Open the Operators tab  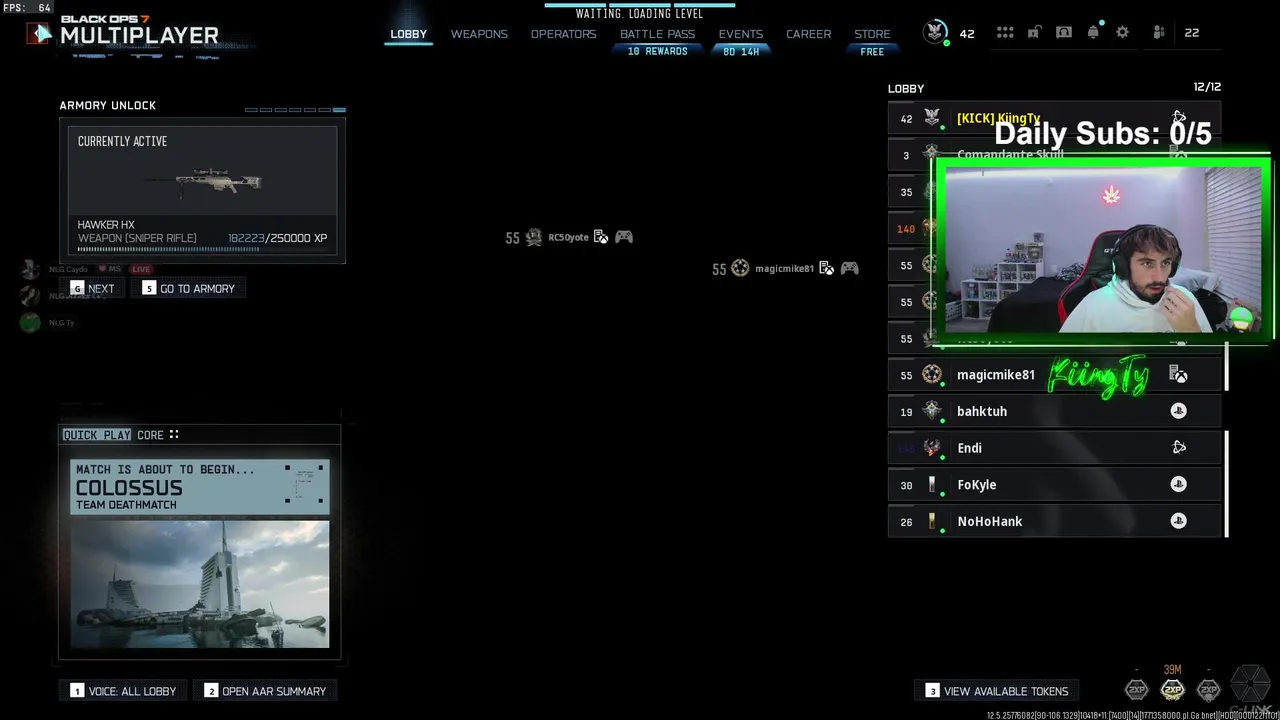(x=563, y=34)
